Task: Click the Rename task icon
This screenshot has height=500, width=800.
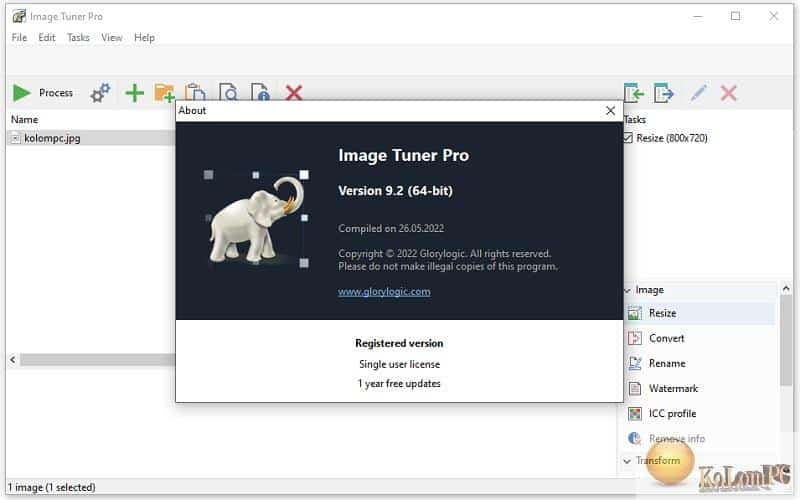Action: pyautogui.click(x=635, y=363)
